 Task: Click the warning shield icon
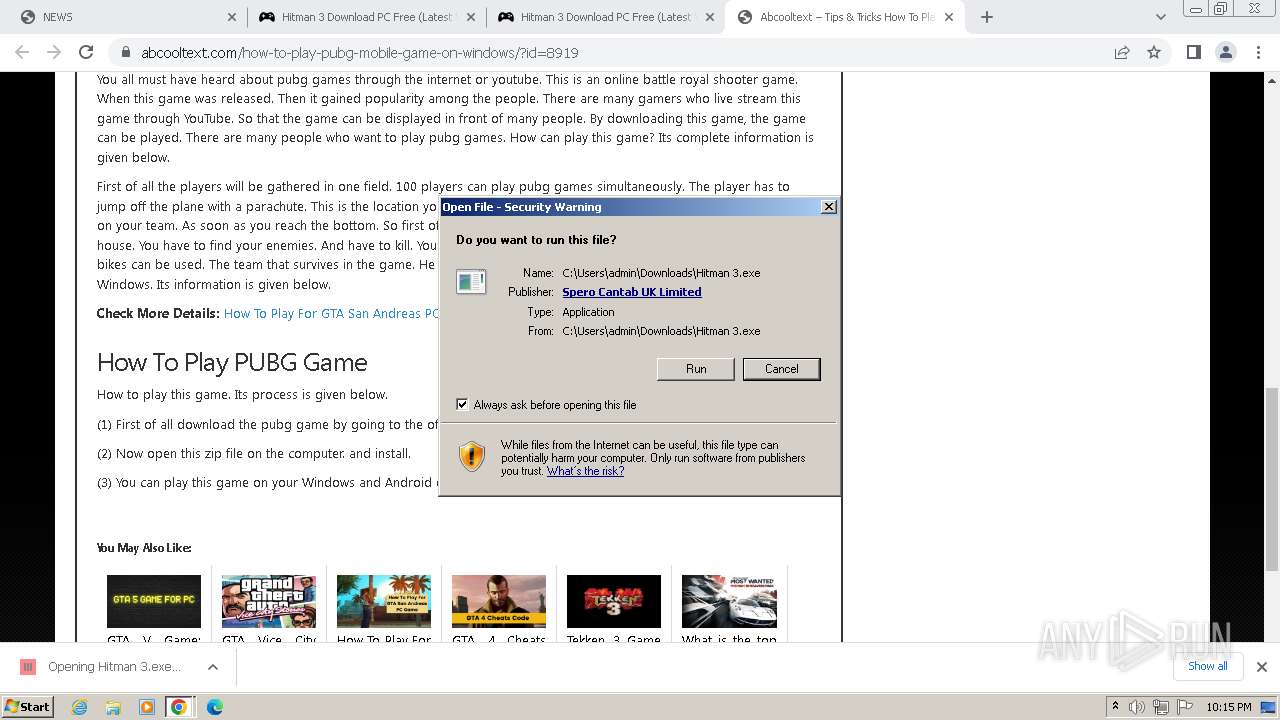[x=472, y=456]
